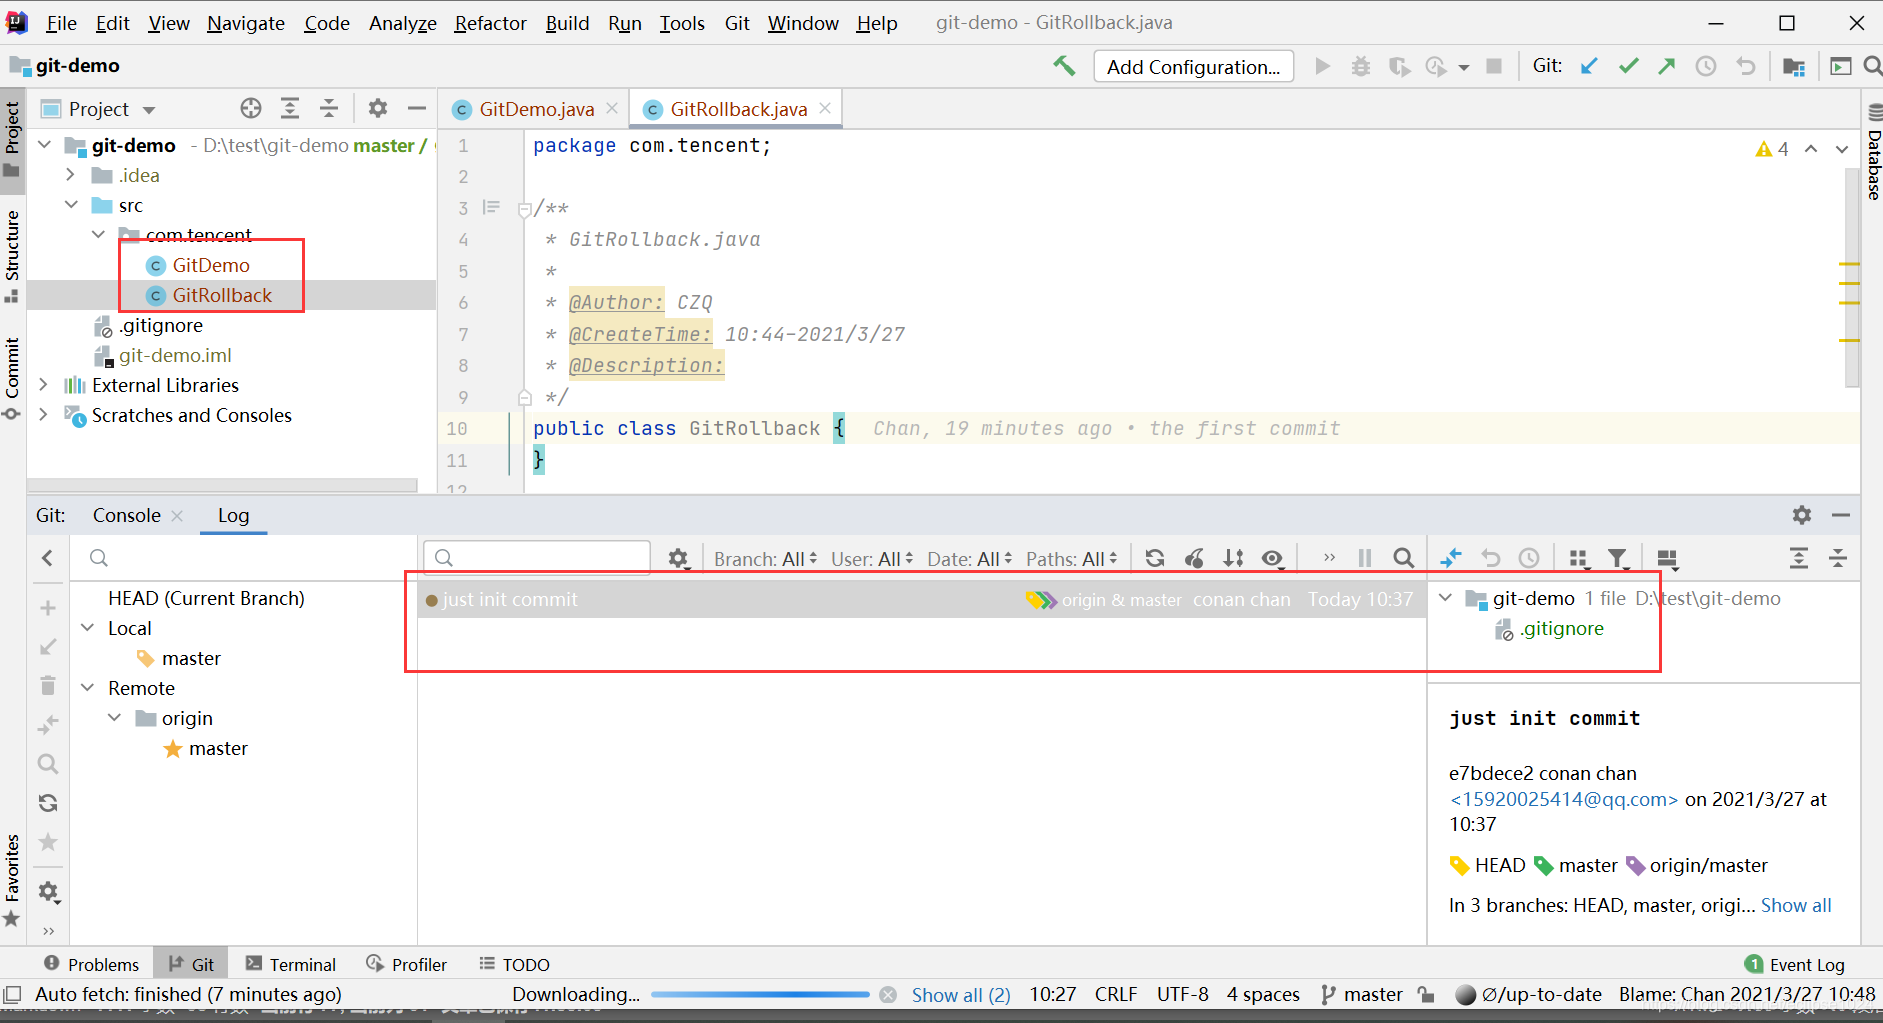Click the Downloading progress bar
Image resolution: width=1883 pixels, height=1023 pixels.
click(x=760, y=994)
